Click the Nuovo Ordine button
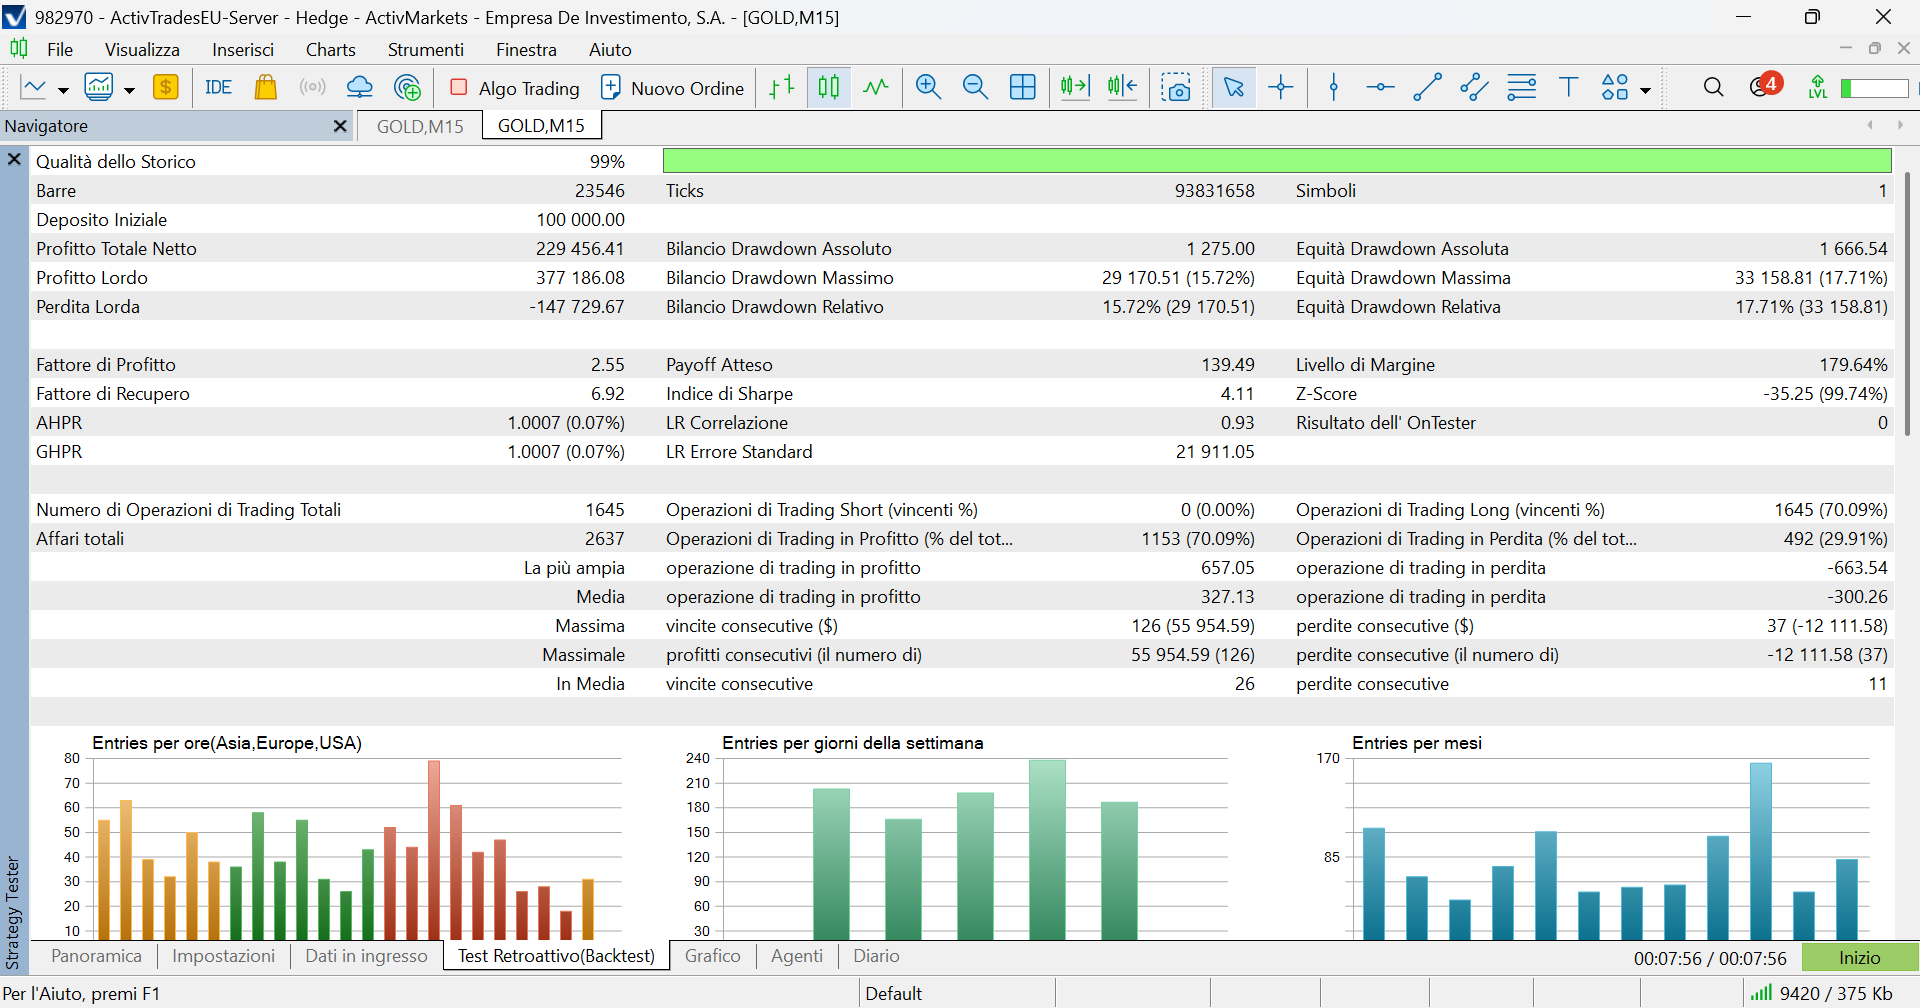 coord(672,88)
